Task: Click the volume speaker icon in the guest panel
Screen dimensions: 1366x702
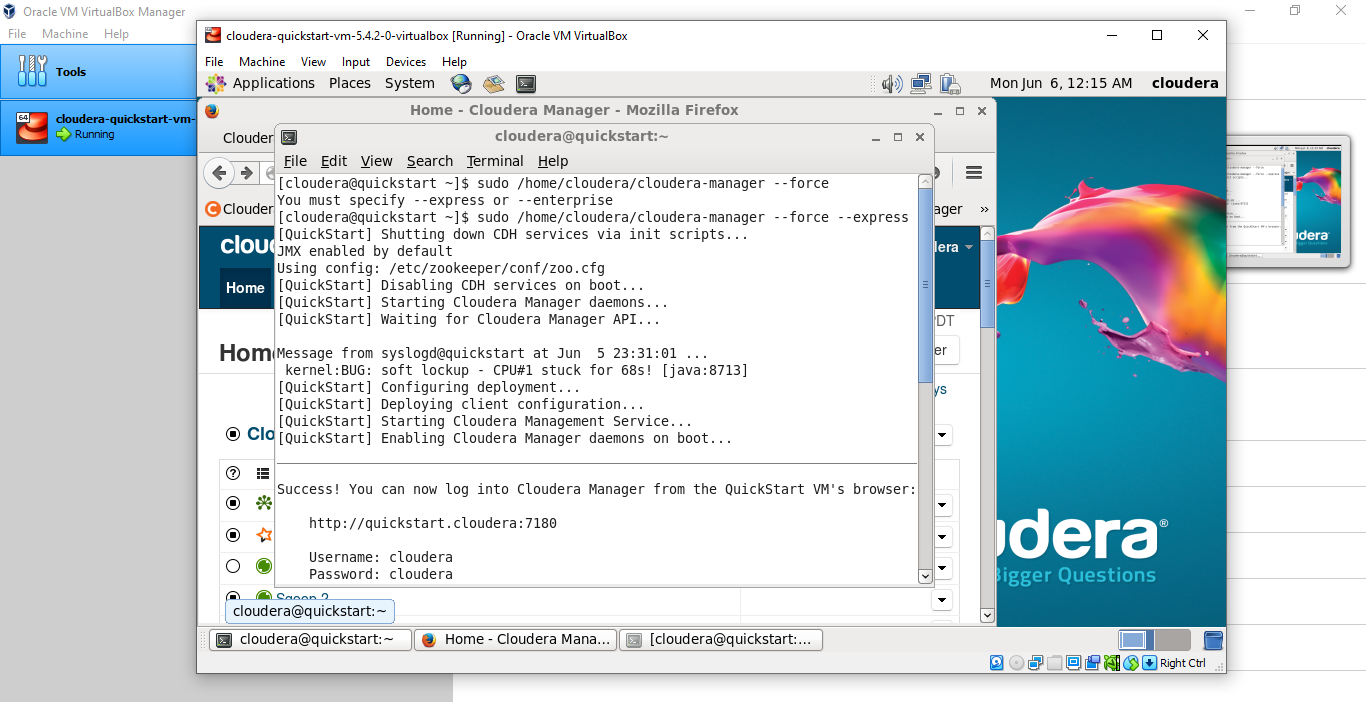Action: pyautogui.click(x=891, y=83)
